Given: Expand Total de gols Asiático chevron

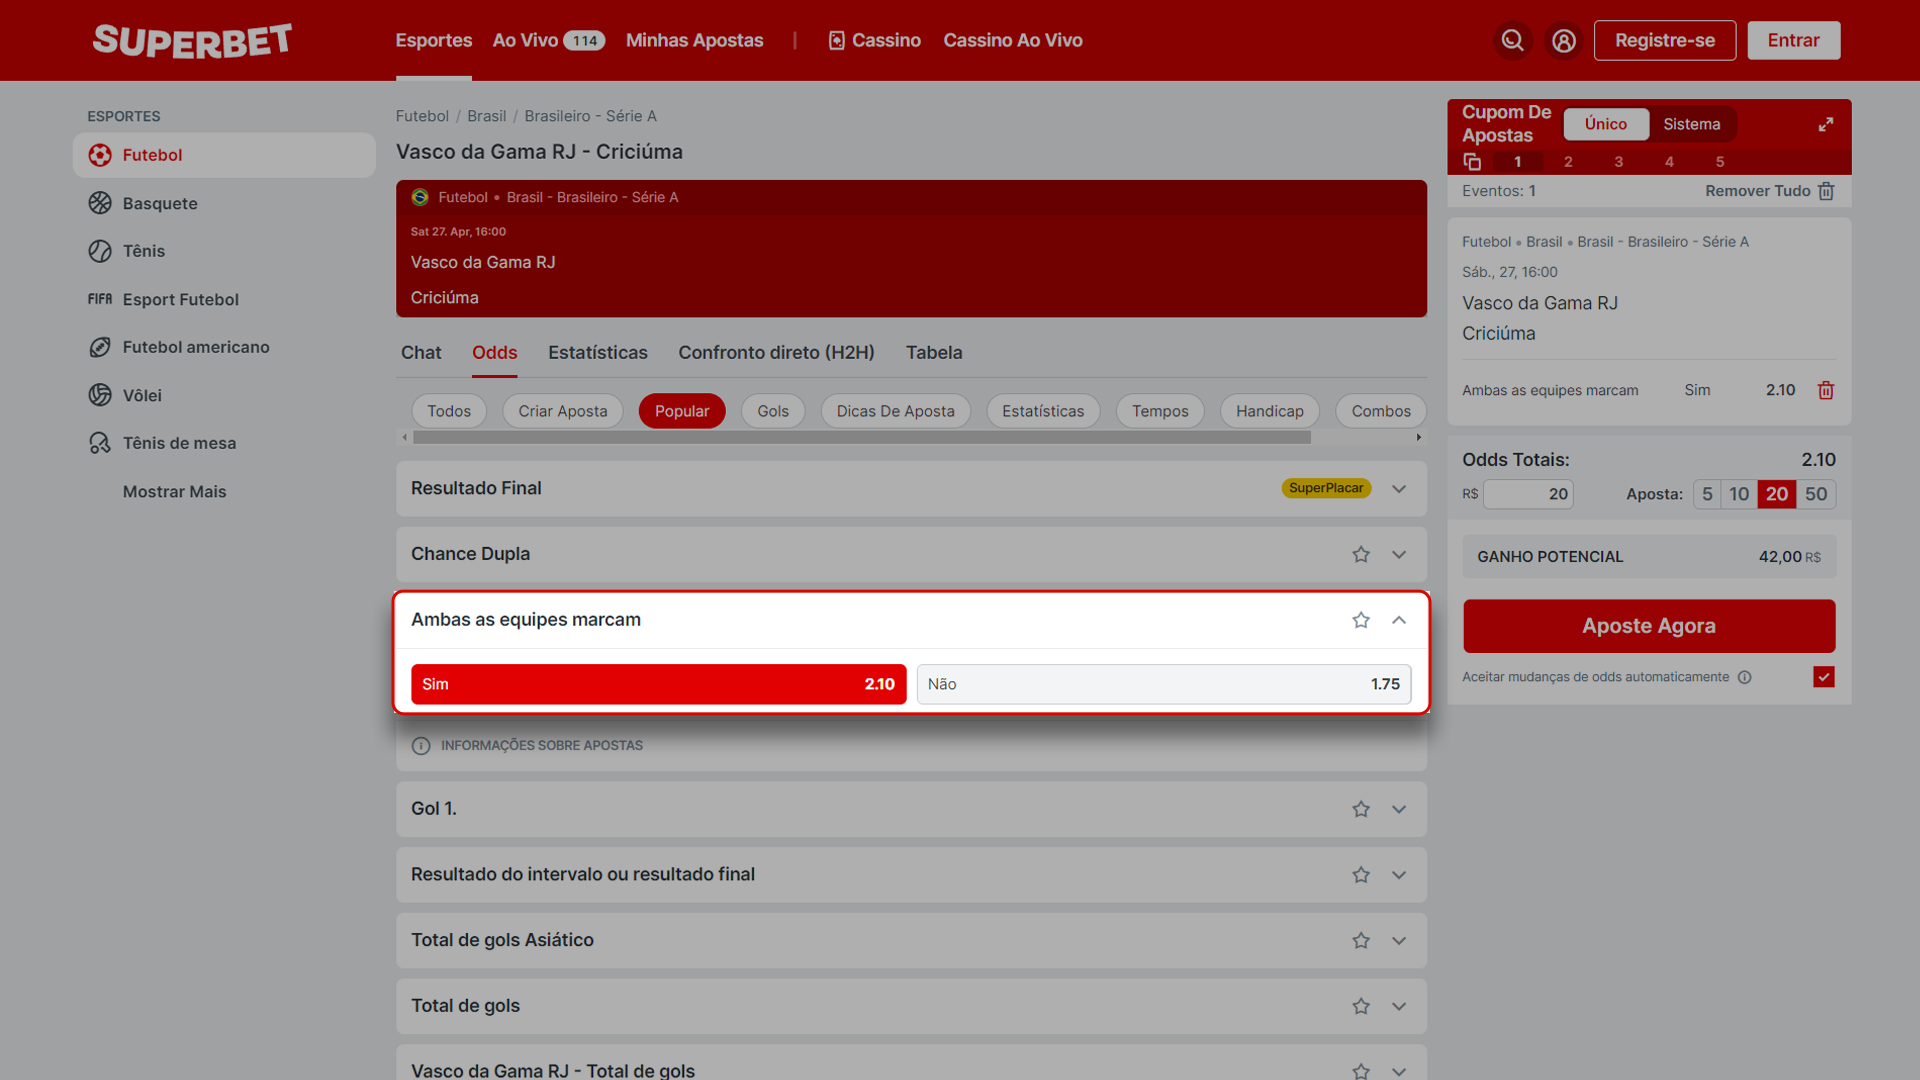Looking at the screenshot, I should 1399,941.
